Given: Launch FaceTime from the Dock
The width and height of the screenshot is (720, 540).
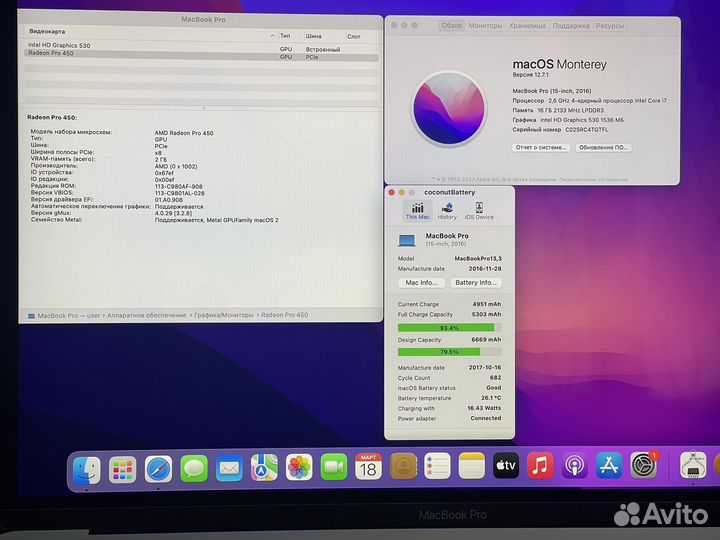Looking at the screenshot, I should (x=334, y=467).
